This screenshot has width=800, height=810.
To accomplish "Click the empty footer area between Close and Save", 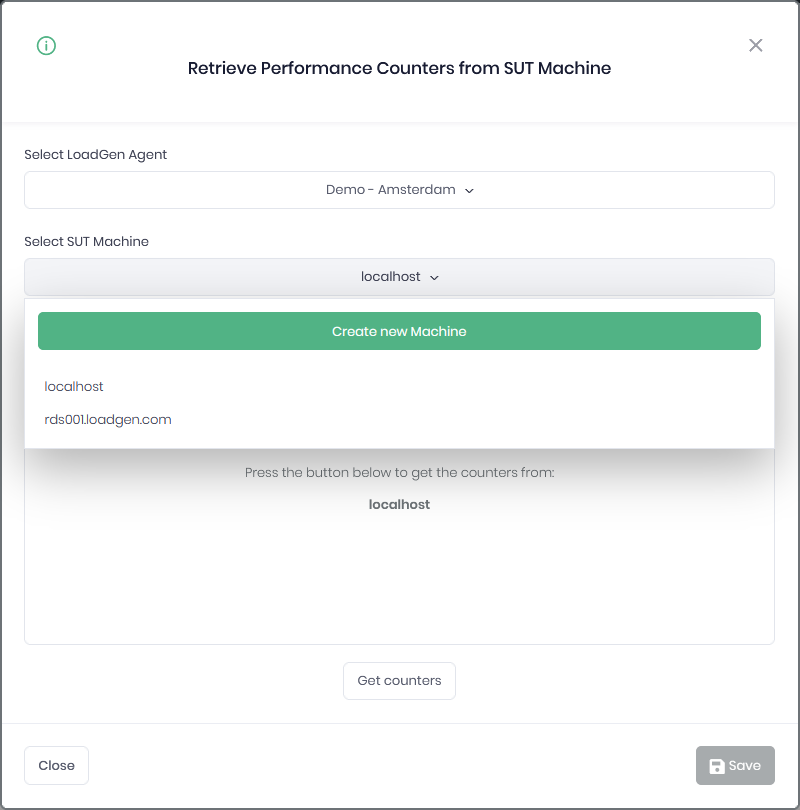I will pos(390,766).
